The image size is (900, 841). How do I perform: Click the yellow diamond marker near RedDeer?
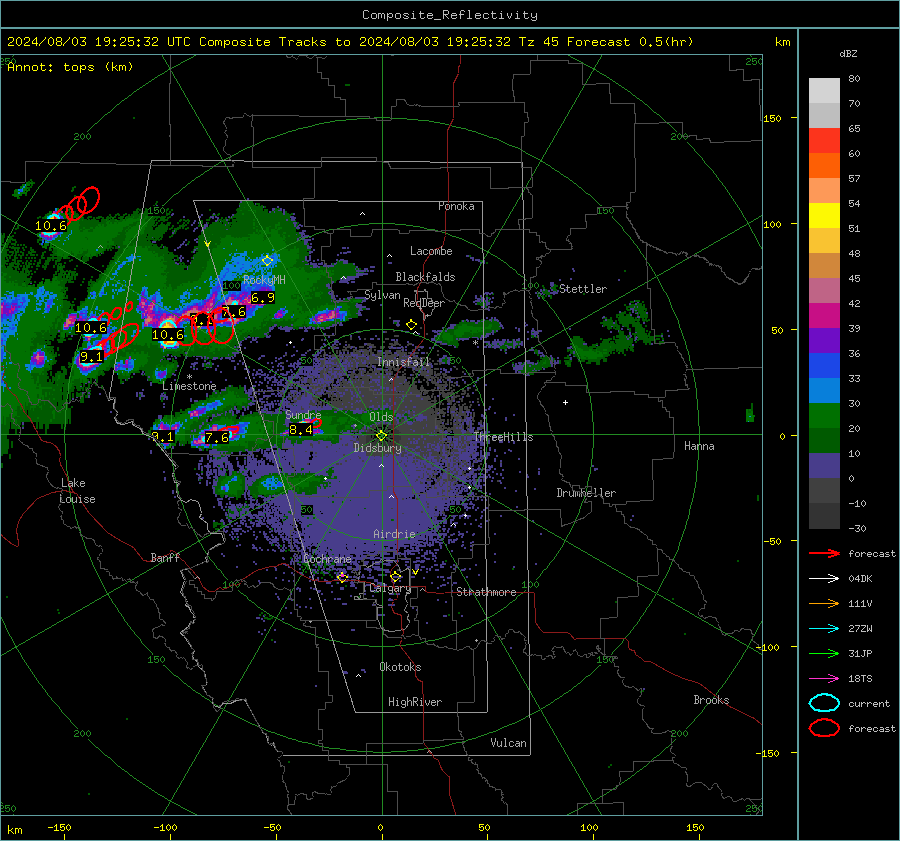pos(411,325)
